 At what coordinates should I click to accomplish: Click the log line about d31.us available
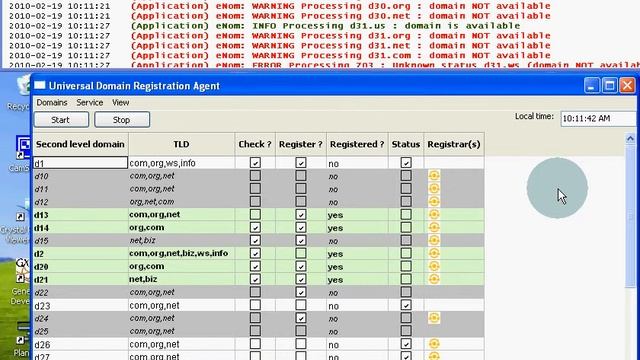click(264, 26)
